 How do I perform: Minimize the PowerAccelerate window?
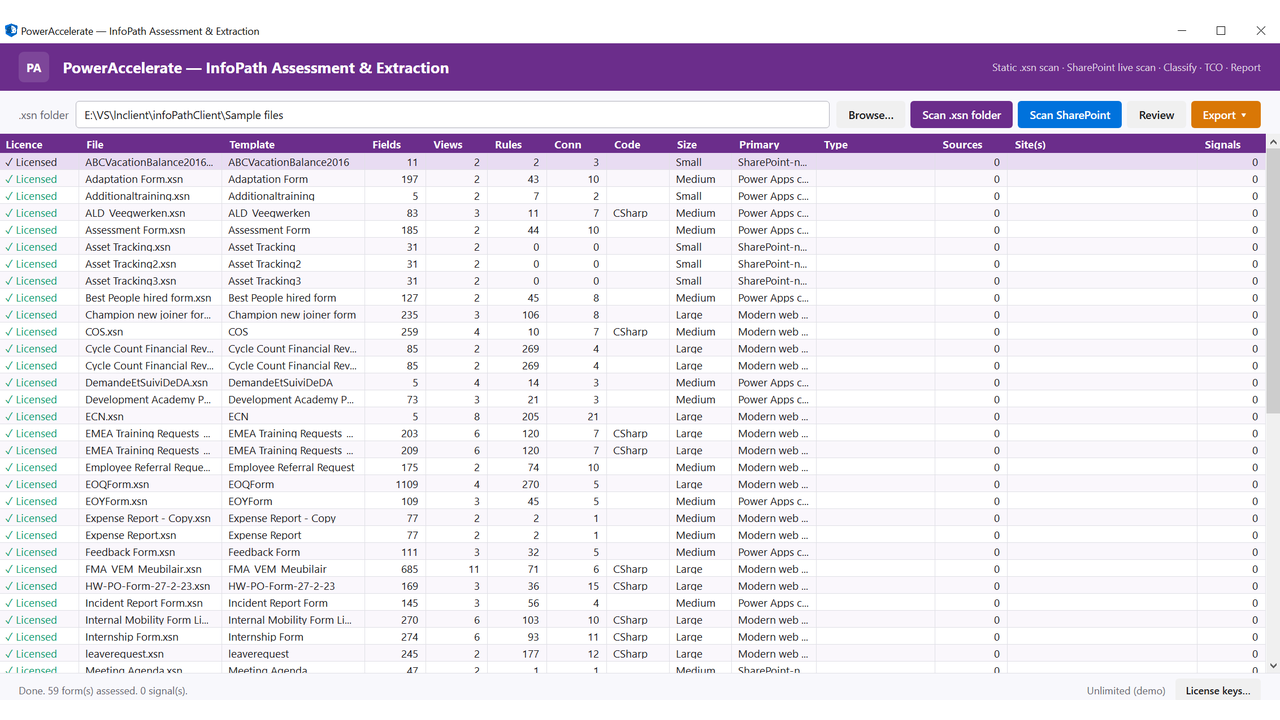(x=1182, y=31)
